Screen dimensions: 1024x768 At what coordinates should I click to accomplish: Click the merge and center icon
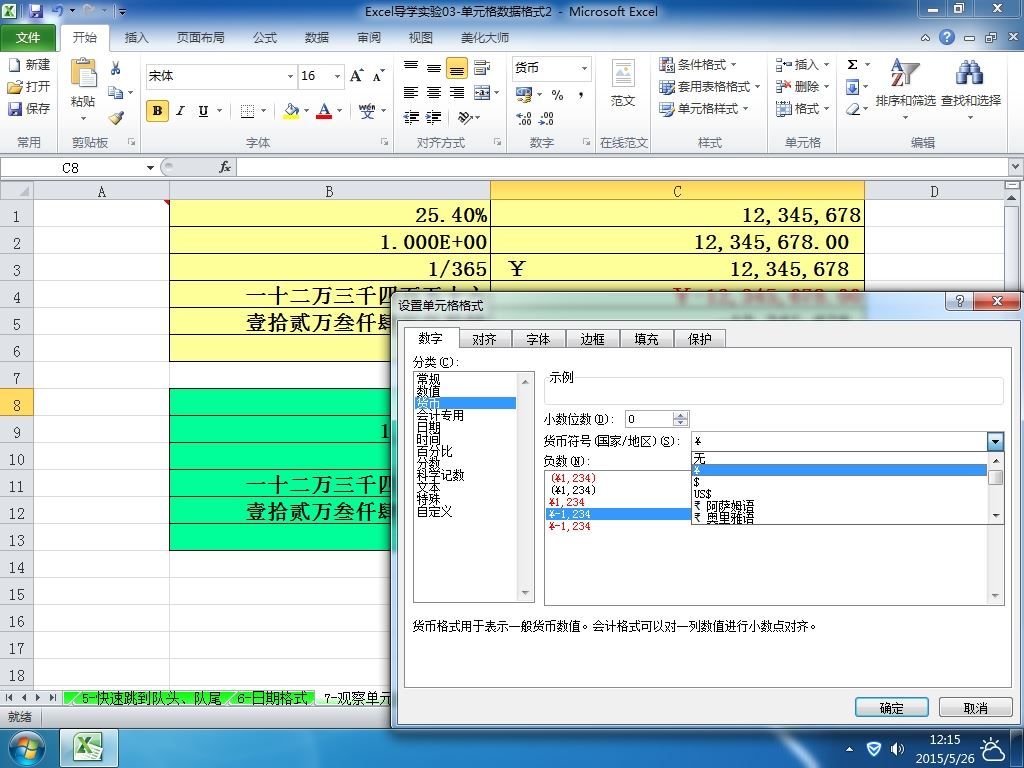[x=482, y=93]
